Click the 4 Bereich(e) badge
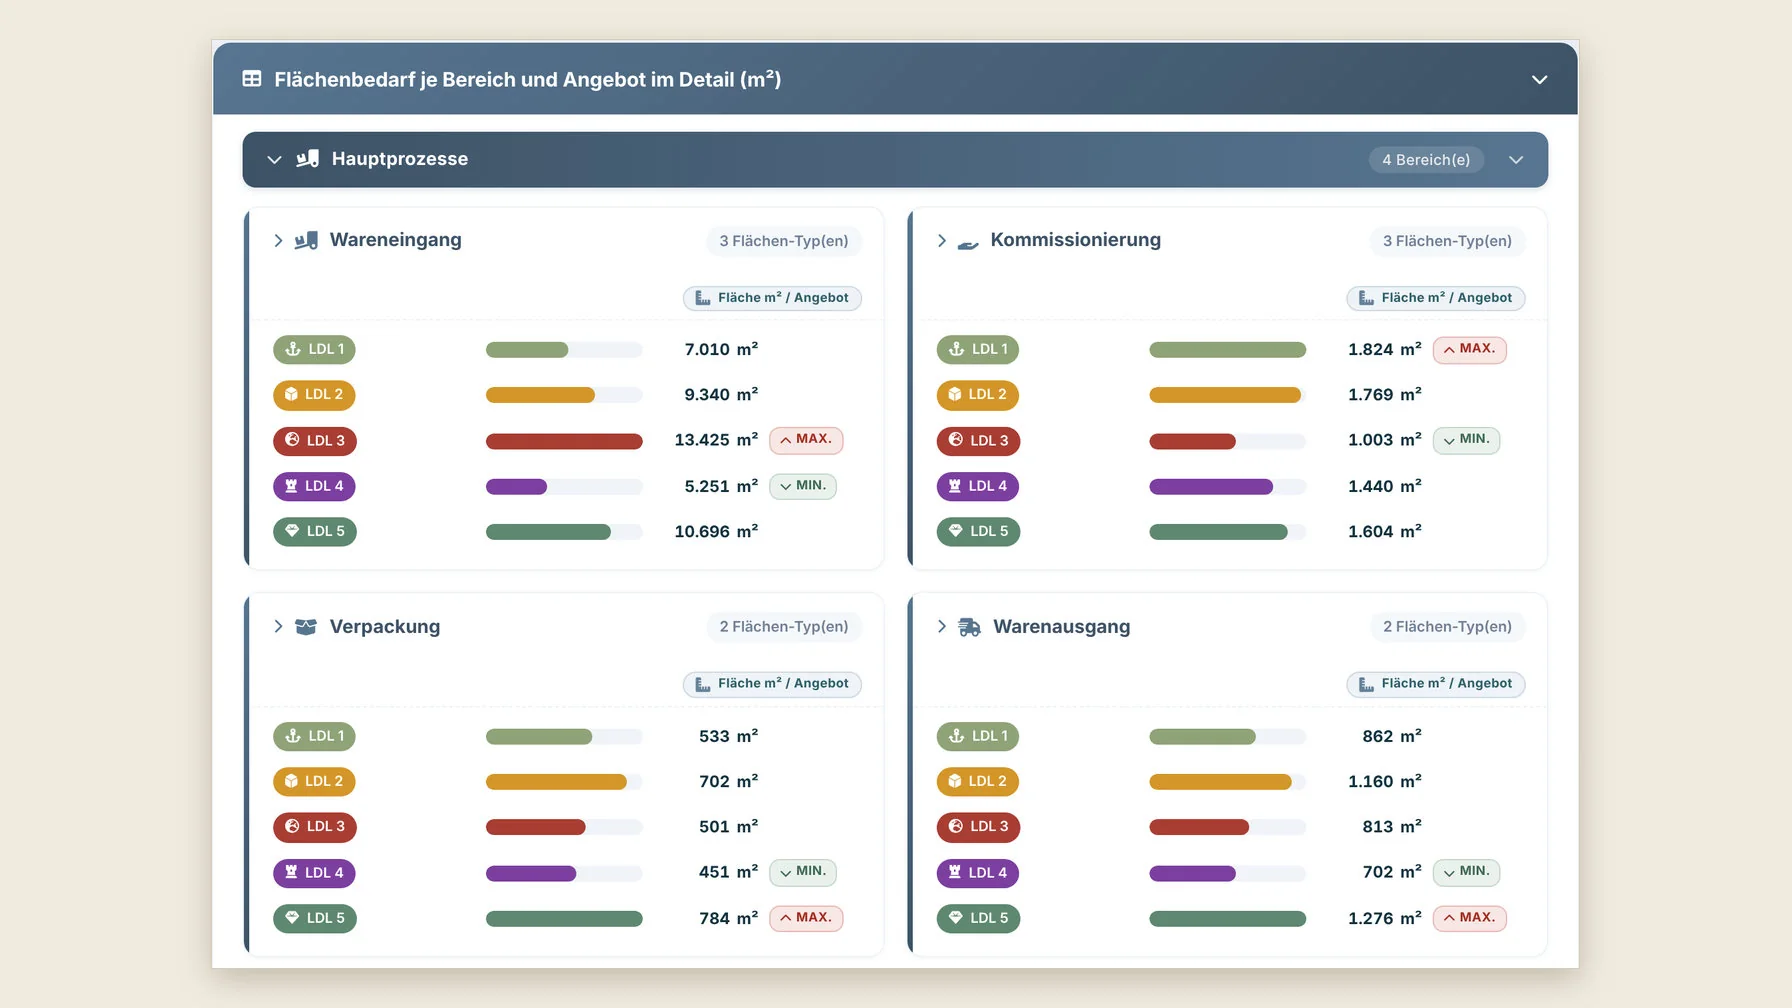 (x=1426, y=160)
